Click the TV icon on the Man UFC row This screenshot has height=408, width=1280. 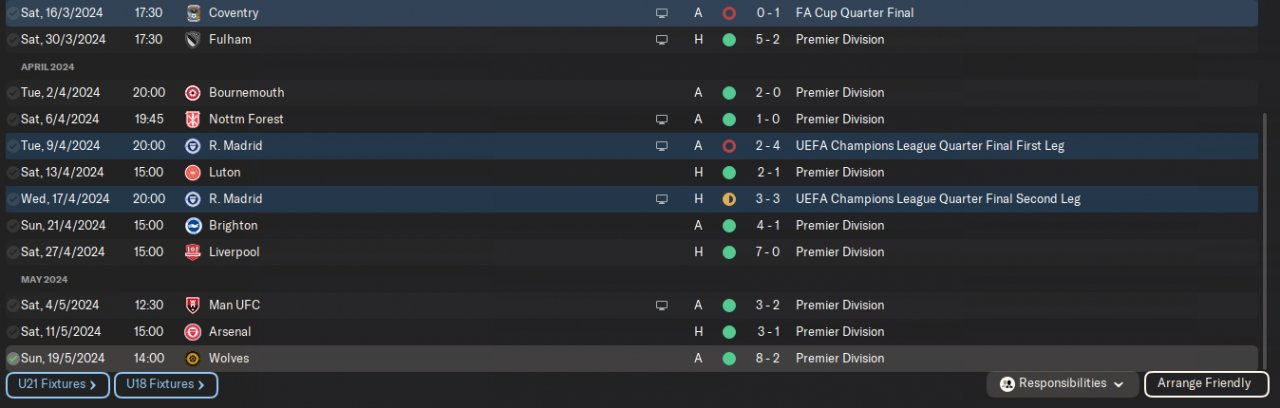661,305
